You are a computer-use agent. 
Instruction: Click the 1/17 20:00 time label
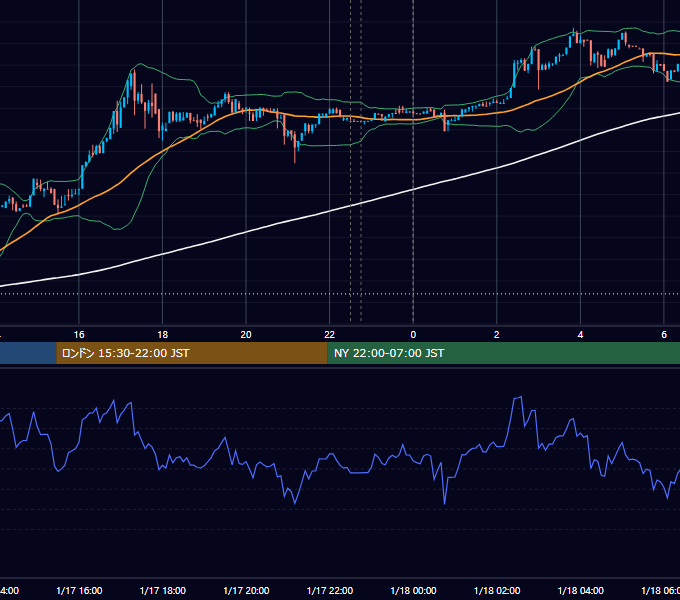pyautogui.click(x=246, y=590)
